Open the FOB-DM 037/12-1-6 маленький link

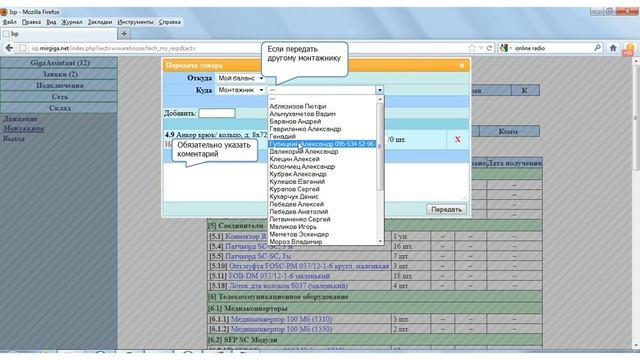[279, 276]
